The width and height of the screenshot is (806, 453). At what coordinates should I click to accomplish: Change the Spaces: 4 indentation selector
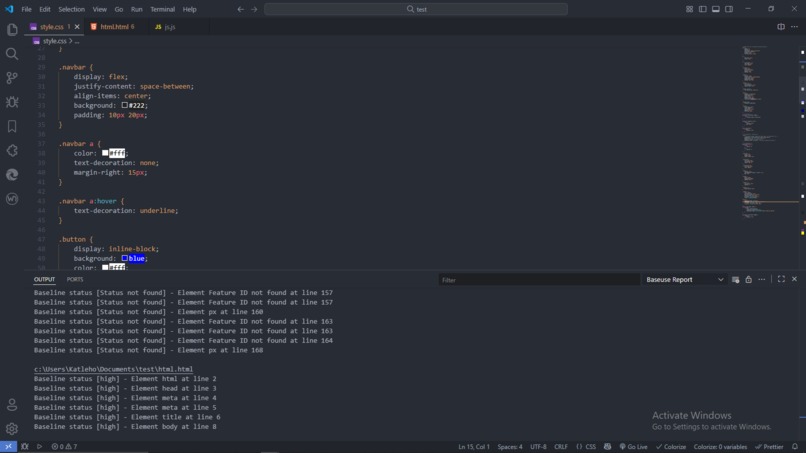(x=510, y=446)
